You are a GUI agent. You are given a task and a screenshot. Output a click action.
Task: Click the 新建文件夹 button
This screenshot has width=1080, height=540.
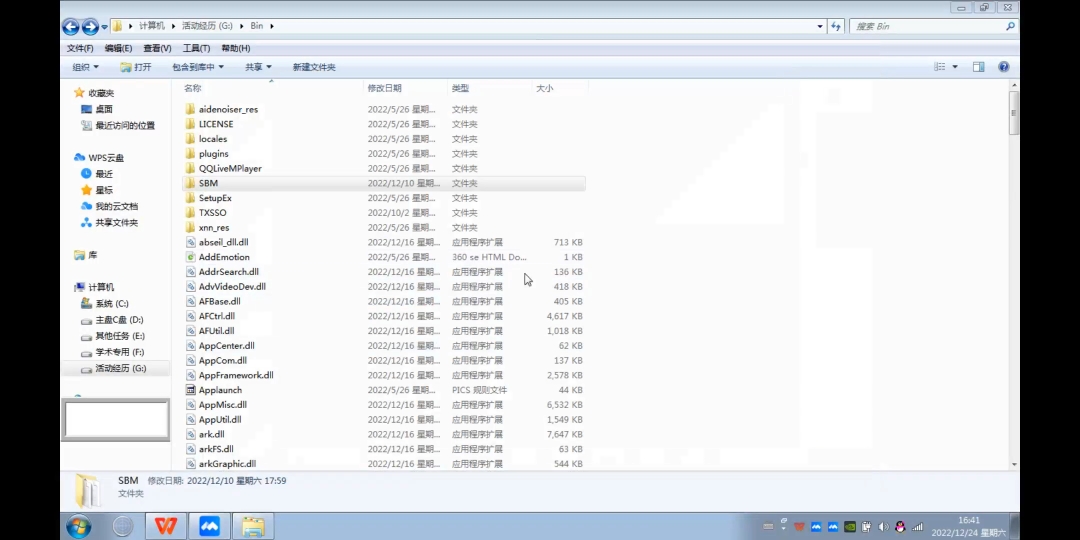click(314, 67)
